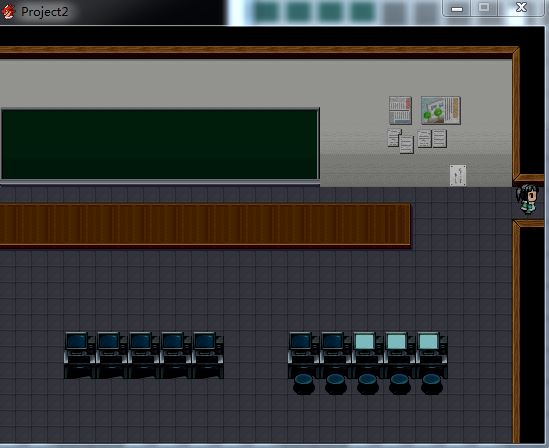Click the Project2 window title text

[x=44, y=12]
